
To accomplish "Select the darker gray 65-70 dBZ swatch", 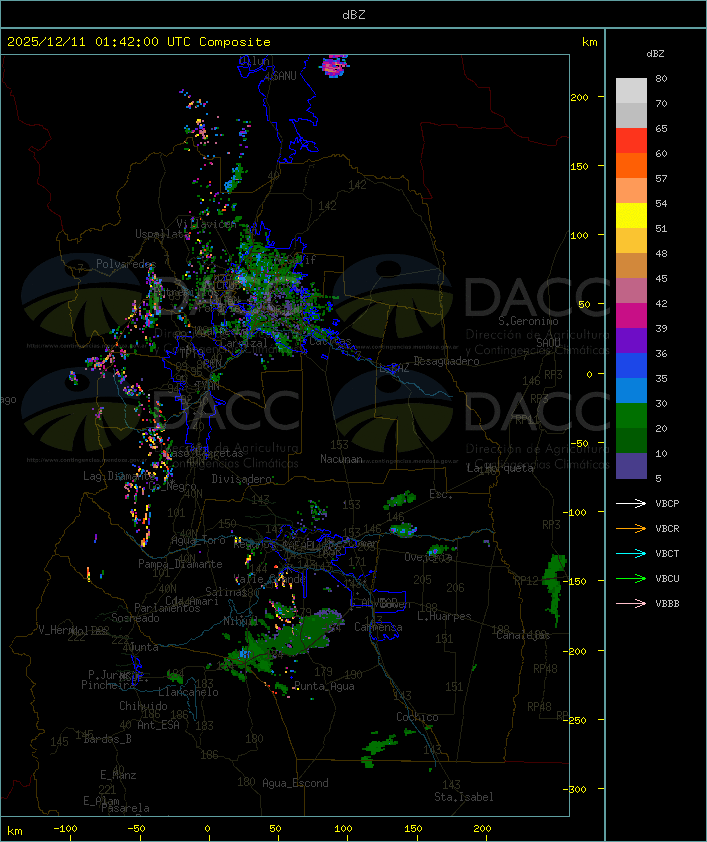I will click(631, 115).
